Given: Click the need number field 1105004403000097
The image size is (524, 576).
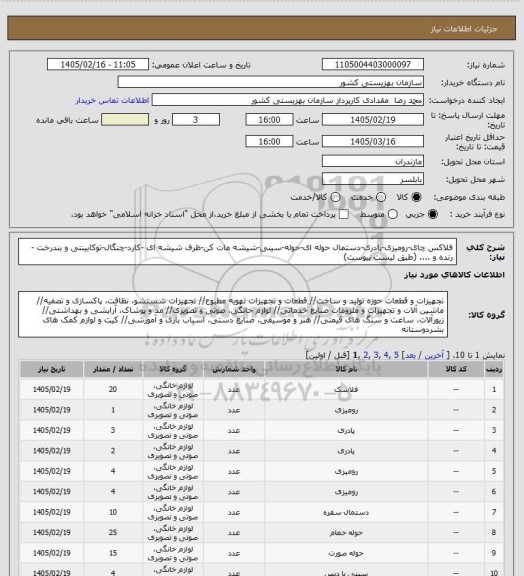Looking at the screenshot, I should click(x=373, y=64).
